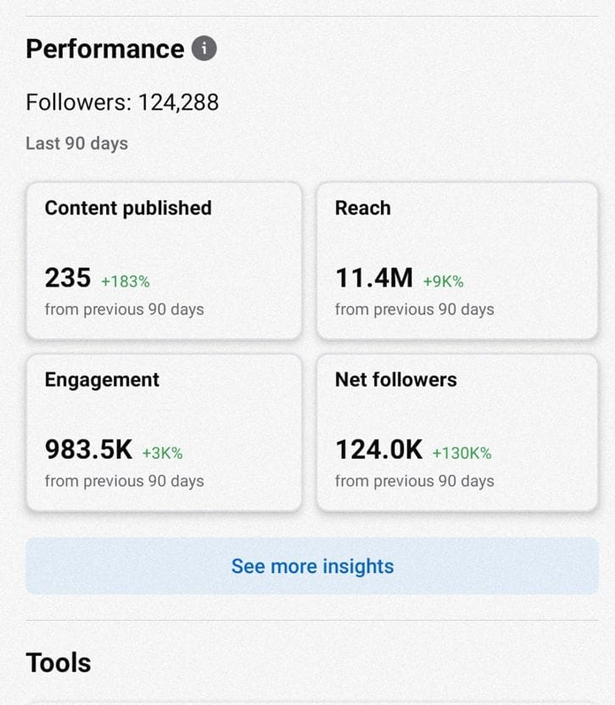Click the 11.4M reach value
This screenshot has height=705, width=615.
coord(374,278)
